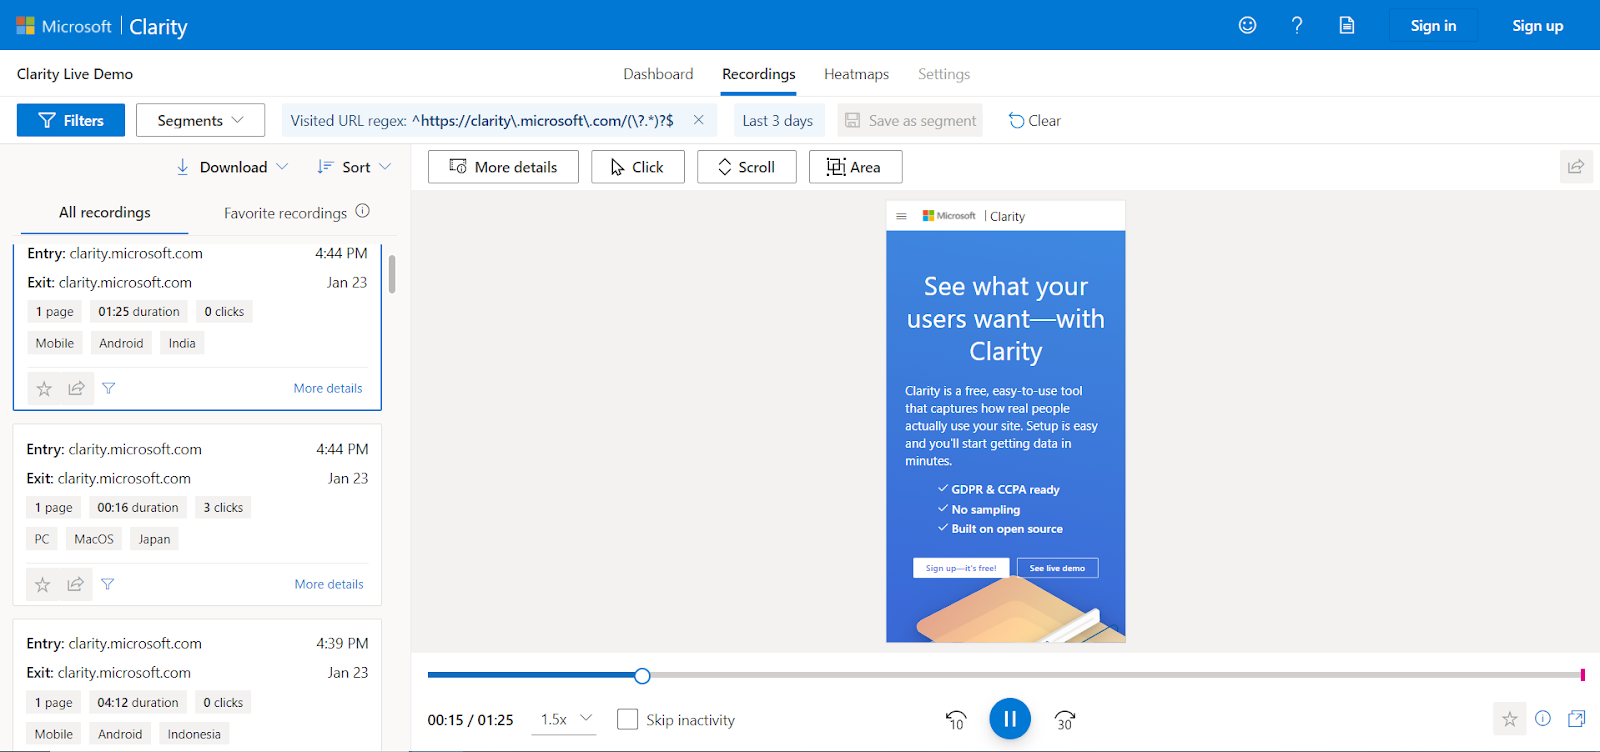This screenshot has width=1600, height=752.
Task: Click the expand player icon
Action: (1577, 718)
